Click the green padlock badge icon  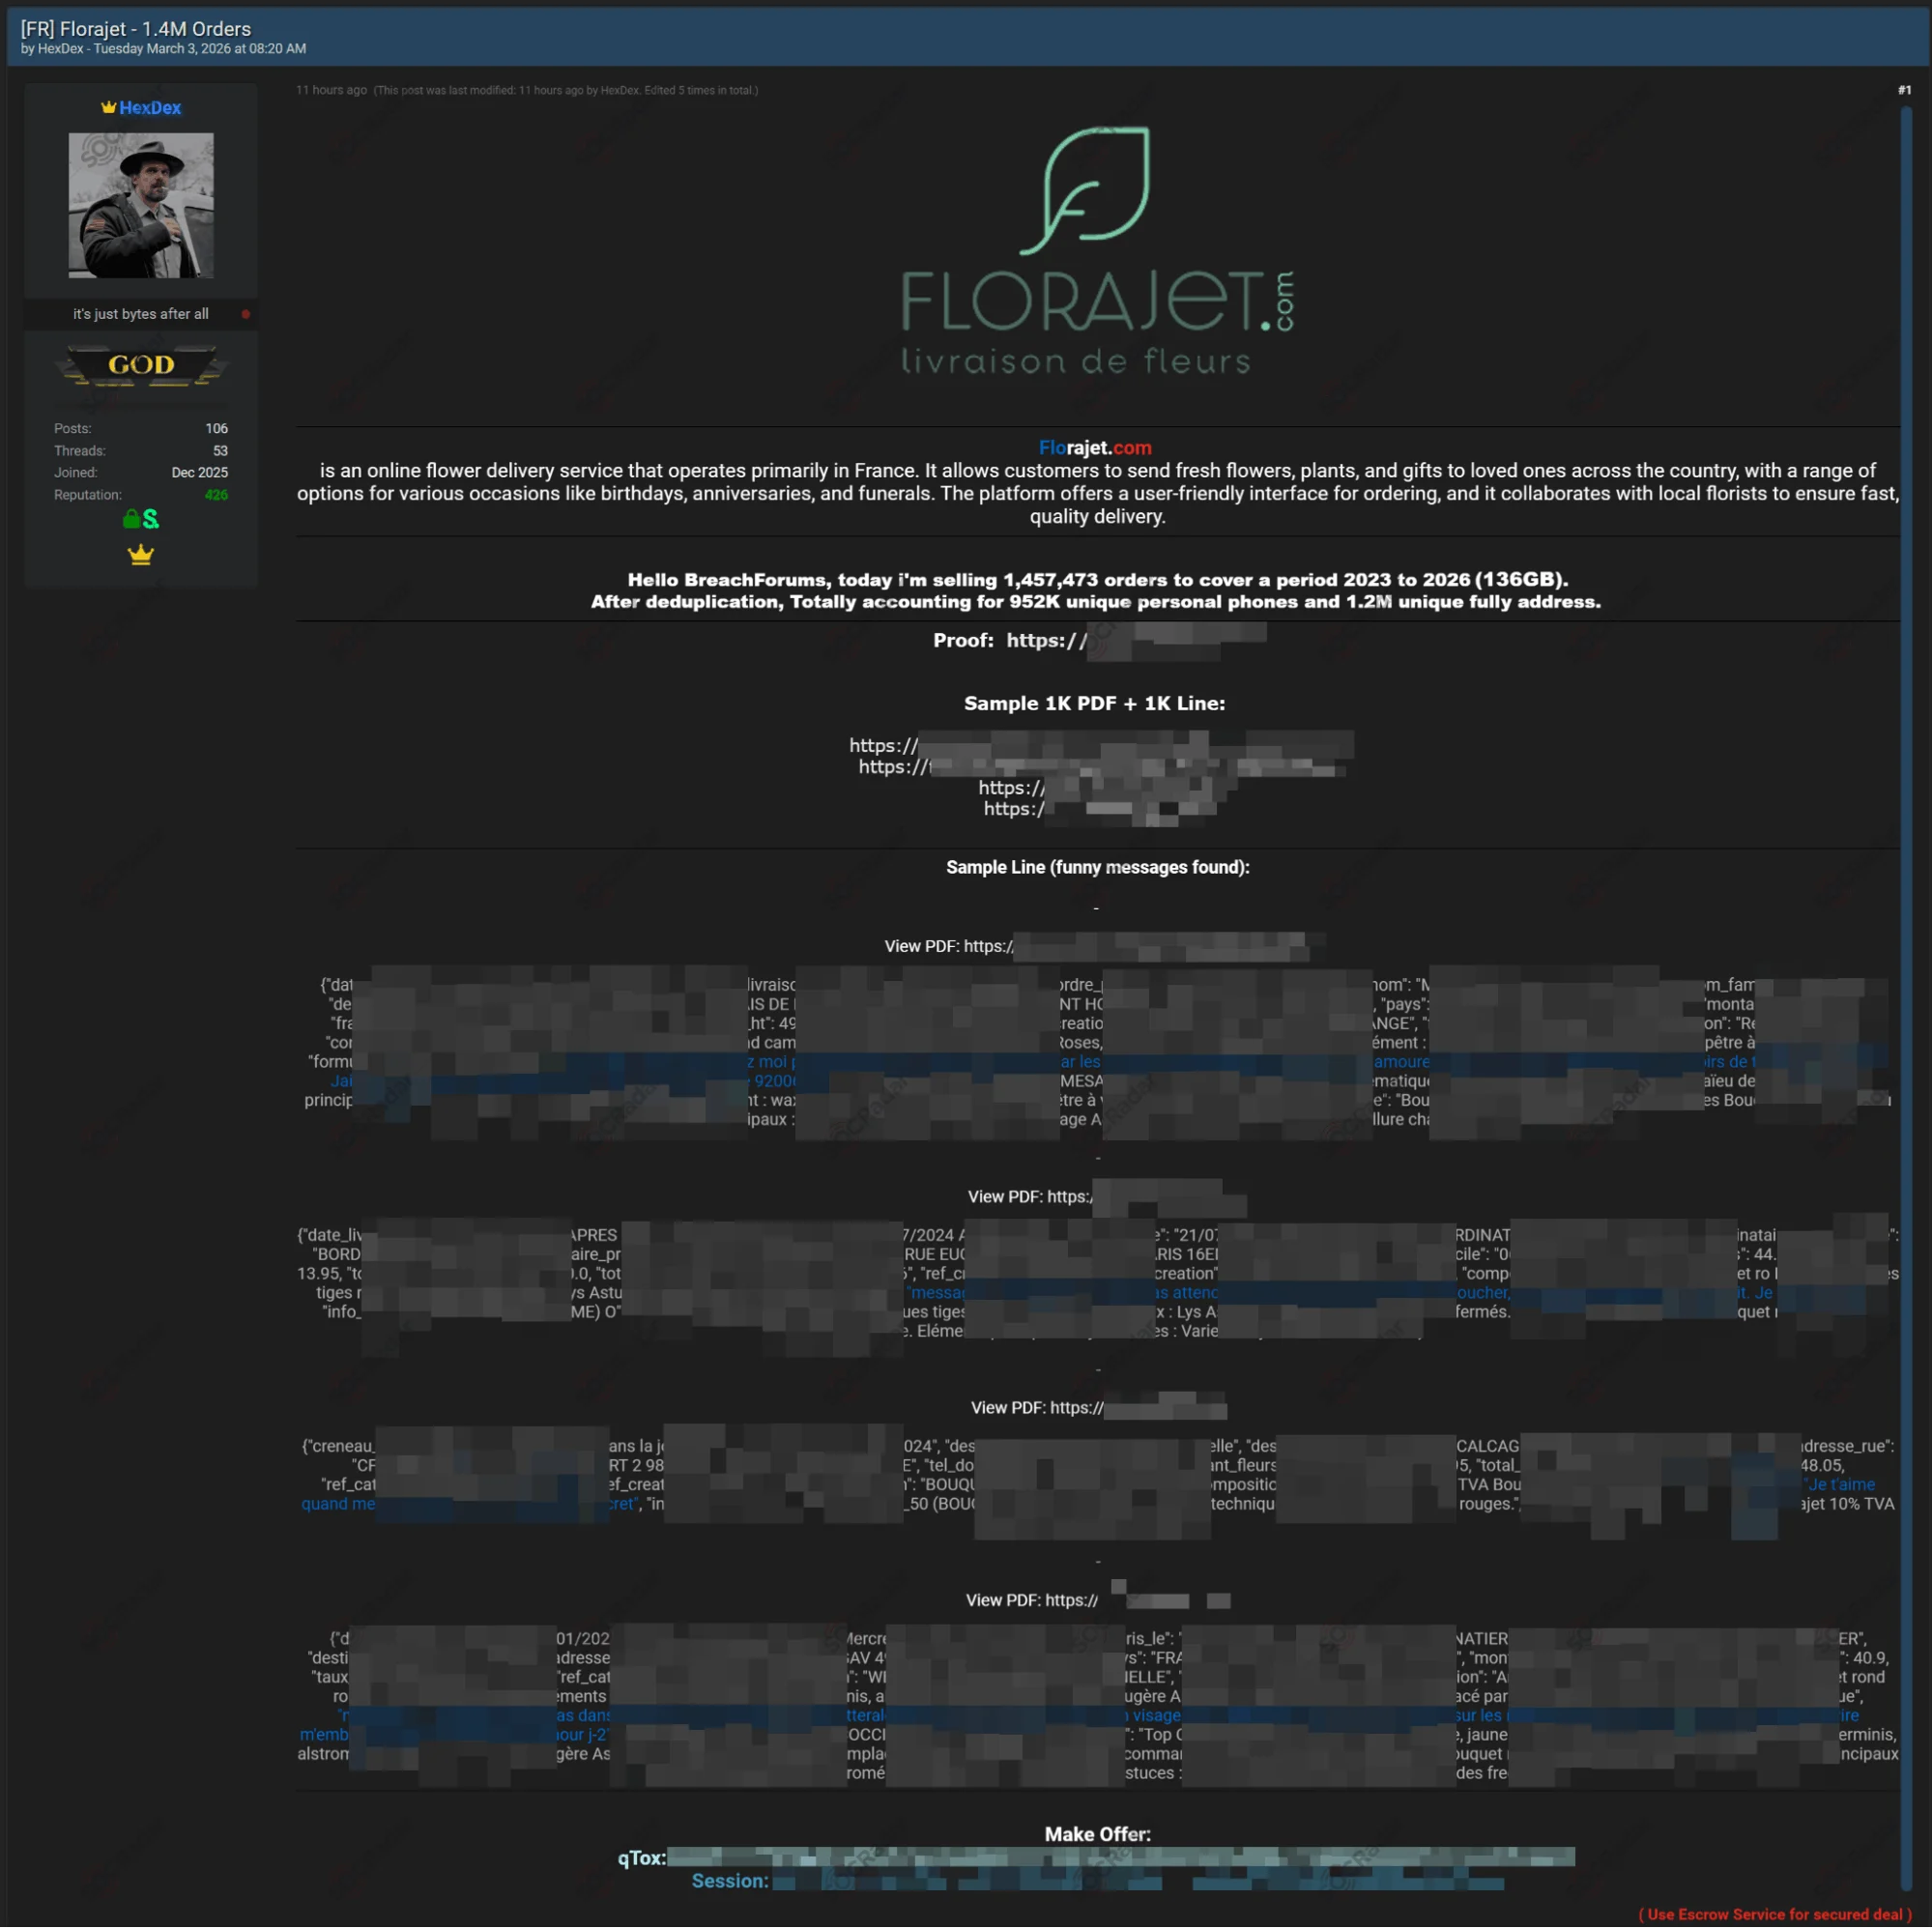131,518
